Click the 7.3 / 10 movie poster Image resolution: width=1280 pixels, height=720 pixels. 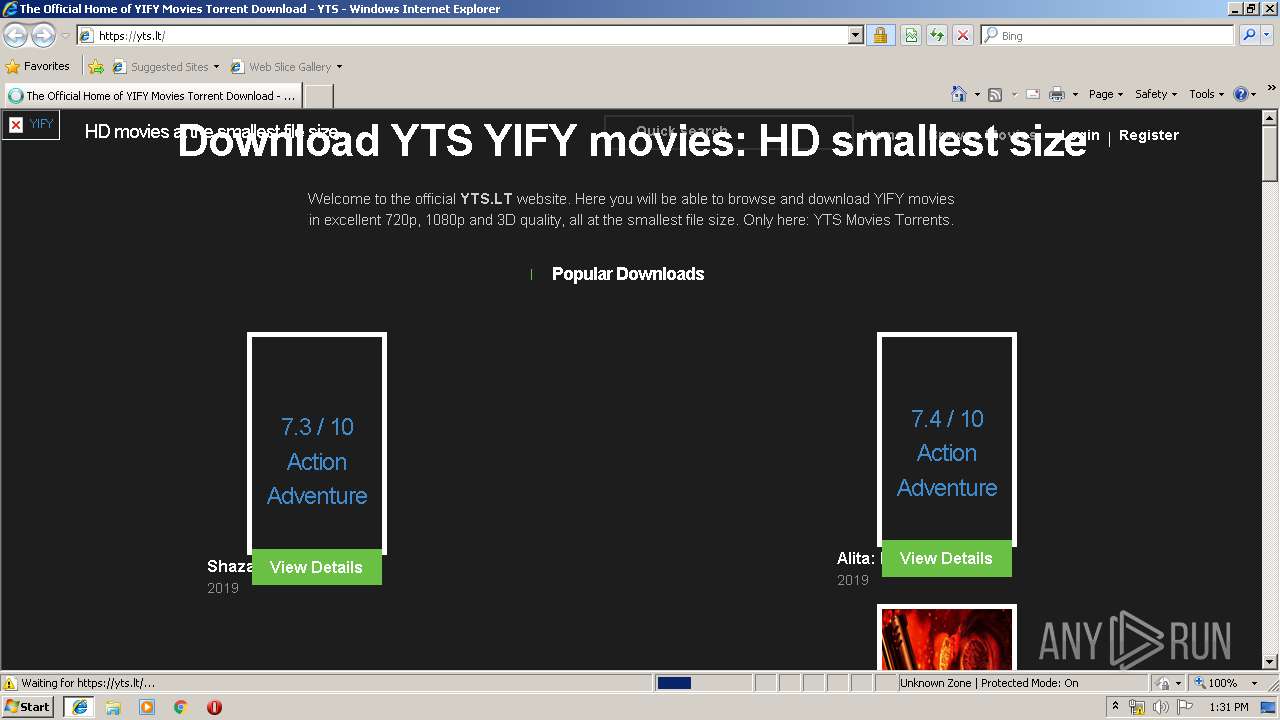click(317, 443)
